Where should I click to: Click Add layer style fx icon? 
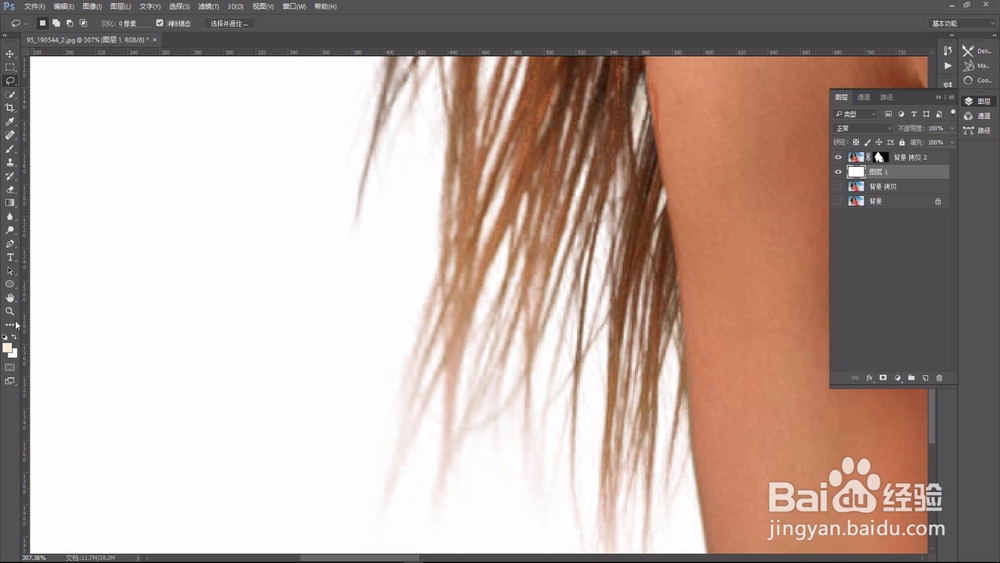point(869,377)
